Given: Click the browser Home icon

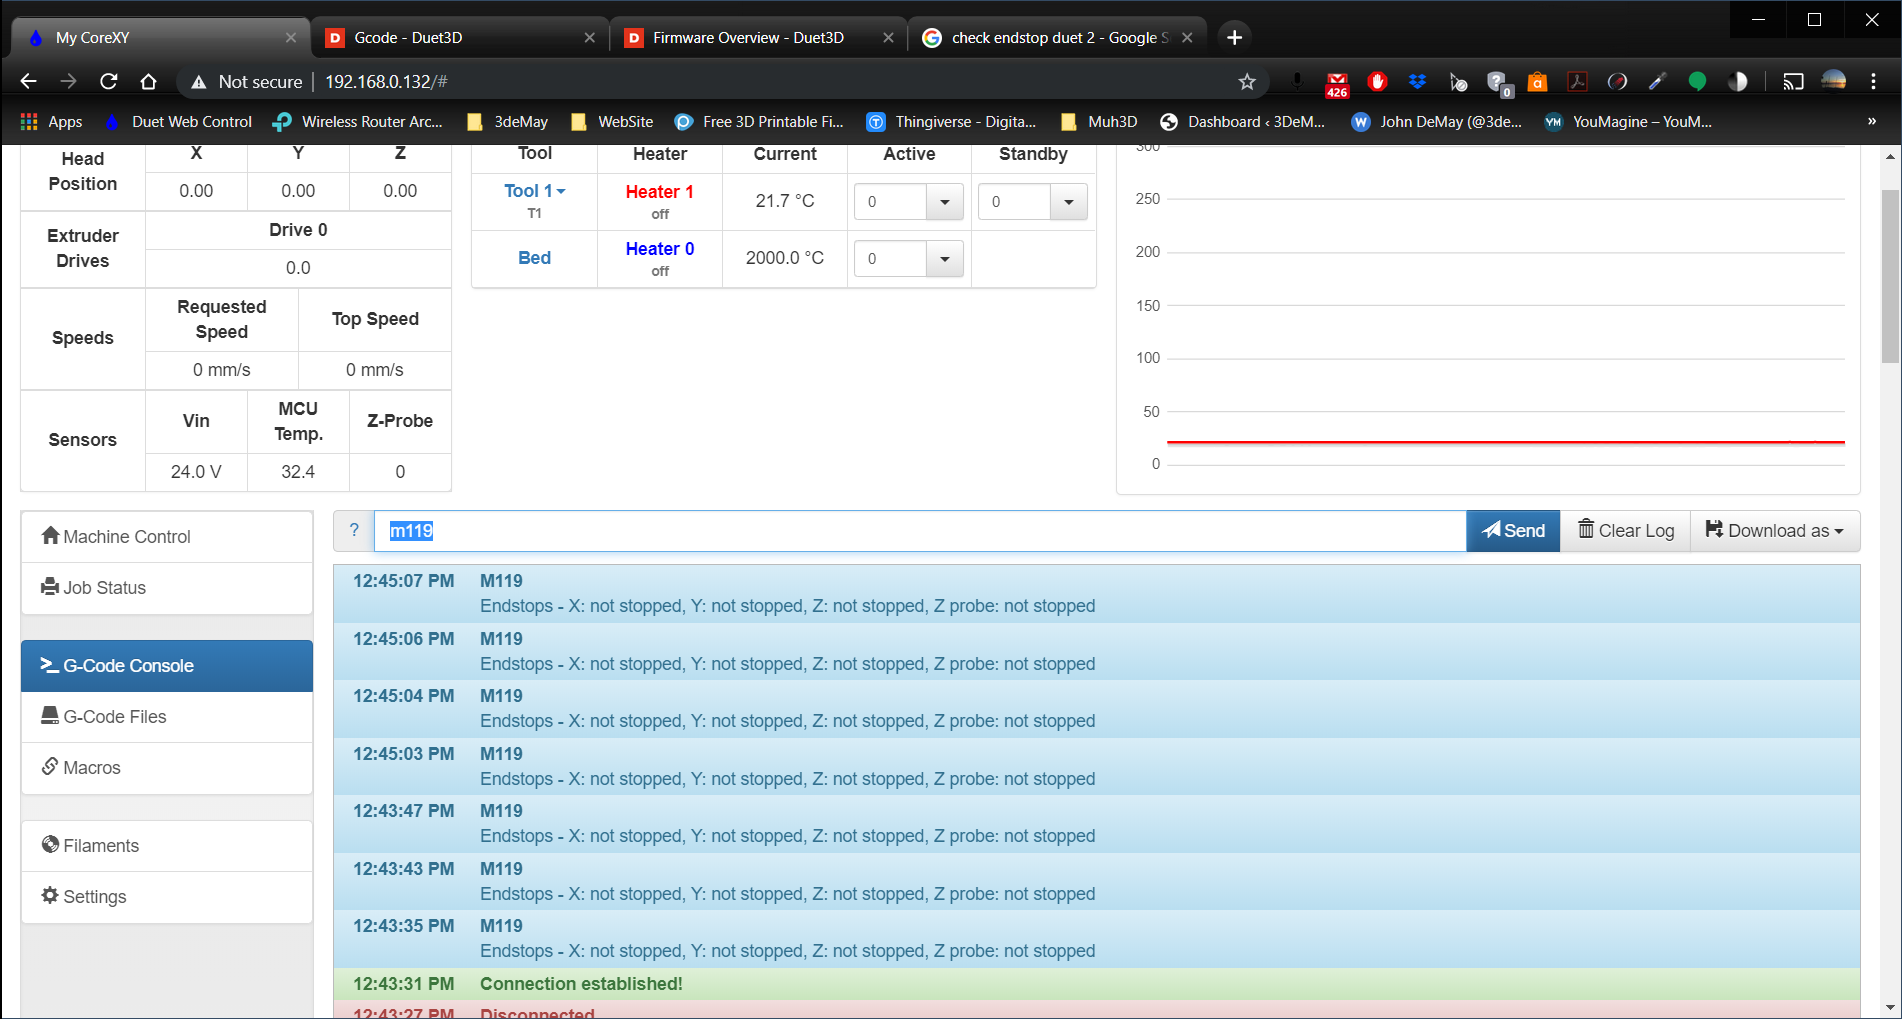Looking at the screenshot, I should coord(148,81).
